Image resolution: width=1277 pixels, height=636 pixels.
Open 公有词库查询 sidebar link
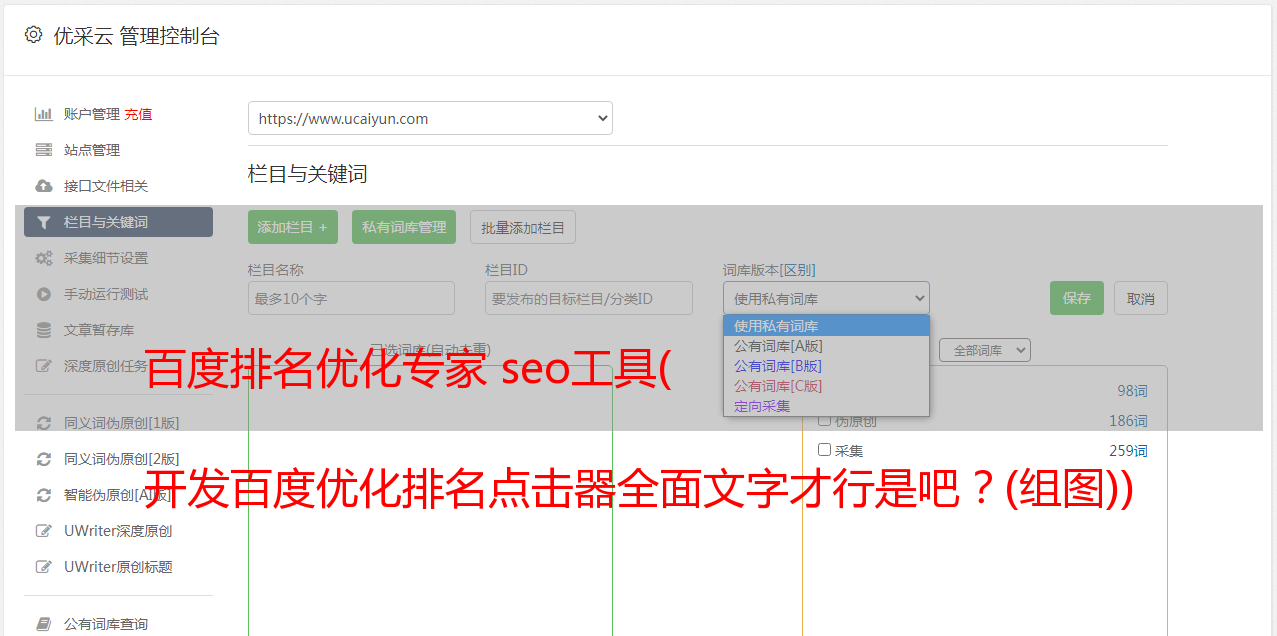[x=106, y=624]
